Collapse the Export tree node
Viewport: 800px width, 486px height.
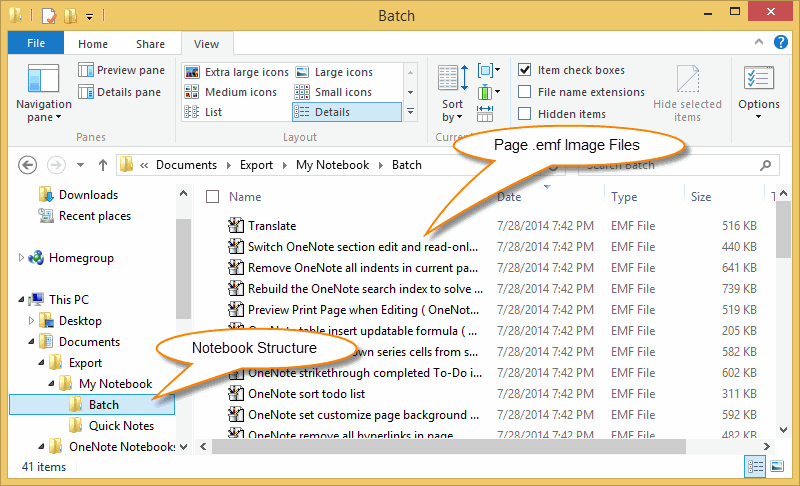[x=42, y=363]
